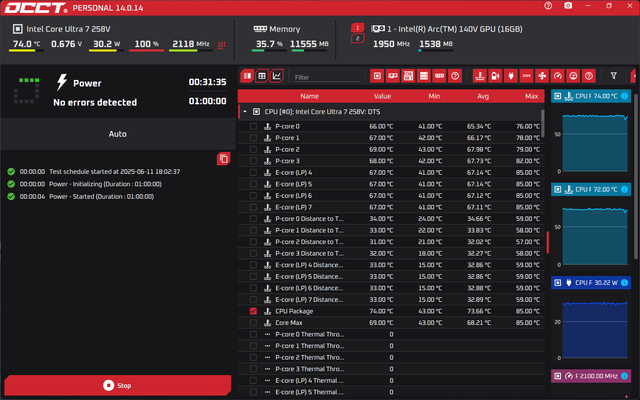Open the Filter text field
This screenshot has height=400, width=640.
tap(327, 77)
